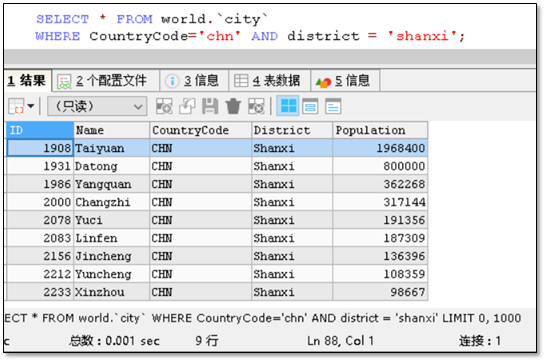This screenshot has width=546, height=362.
Task: Click the colored shapes icon on 5 信息 tab
Action: [323, 82]
